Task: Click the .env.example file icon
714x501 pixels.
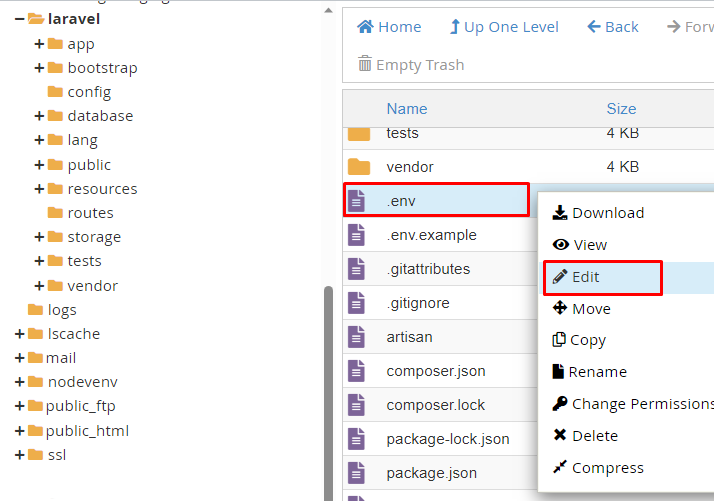Action: point(356,235)
